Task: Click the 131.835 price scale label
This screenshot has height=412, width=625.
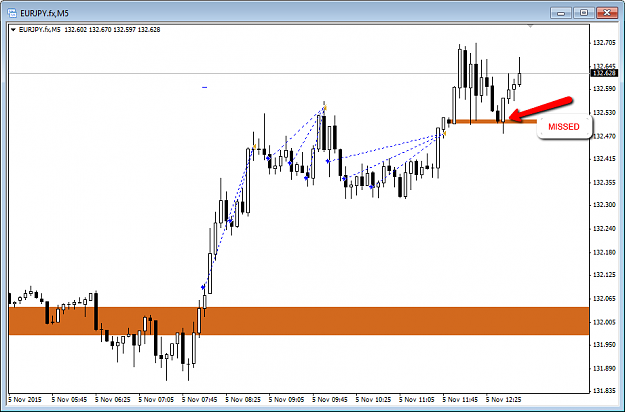Action: click(x=604, y=391)
